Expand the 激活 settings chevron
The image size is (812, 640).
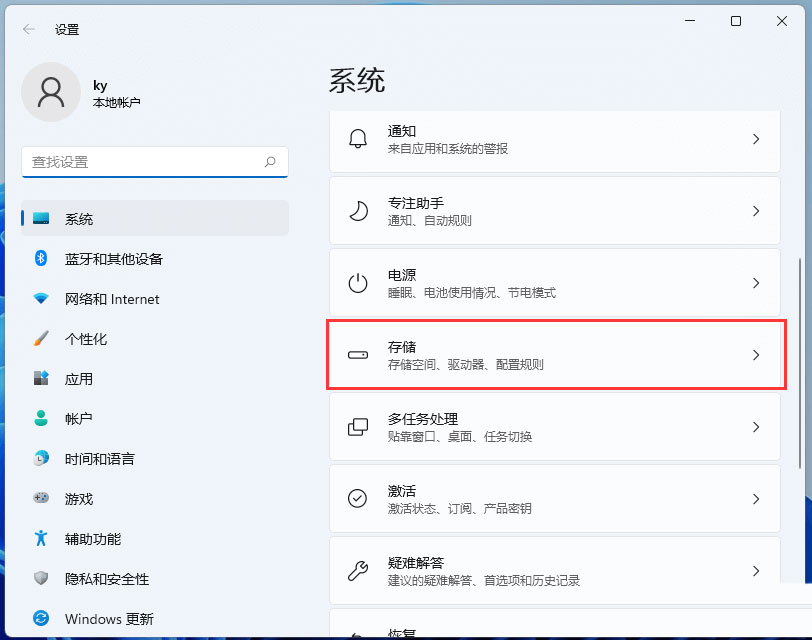point(756,498)
